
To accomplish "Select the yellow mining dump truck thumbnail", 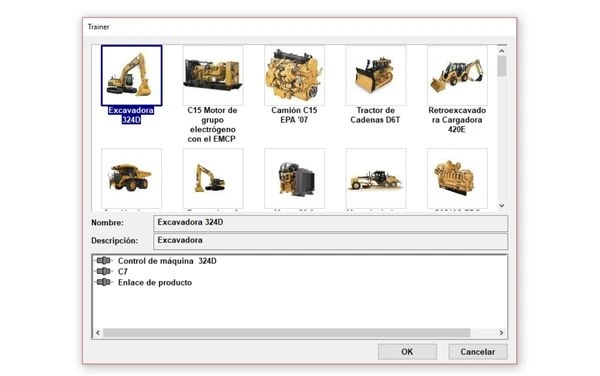I will (x=132, y=178).
